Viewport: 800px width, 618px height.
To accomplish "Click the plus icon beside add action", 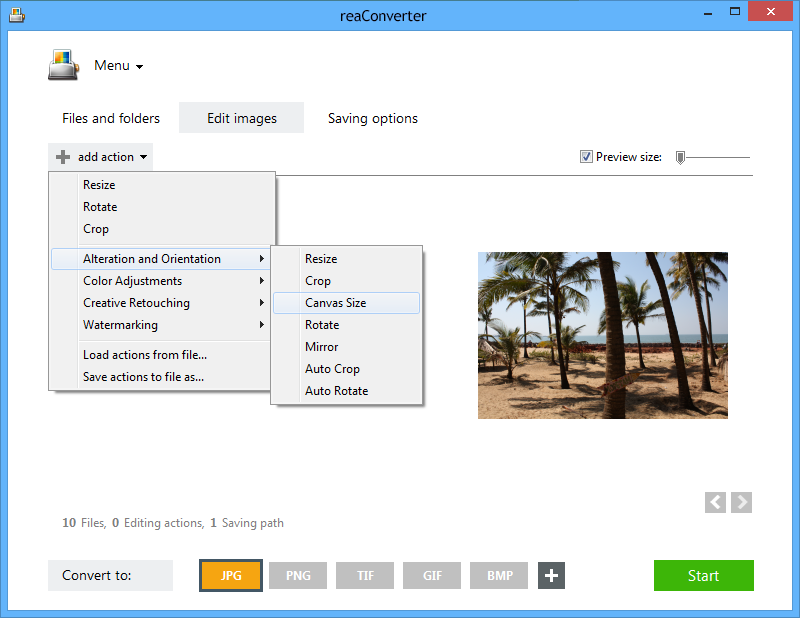I will click(63, 157).
